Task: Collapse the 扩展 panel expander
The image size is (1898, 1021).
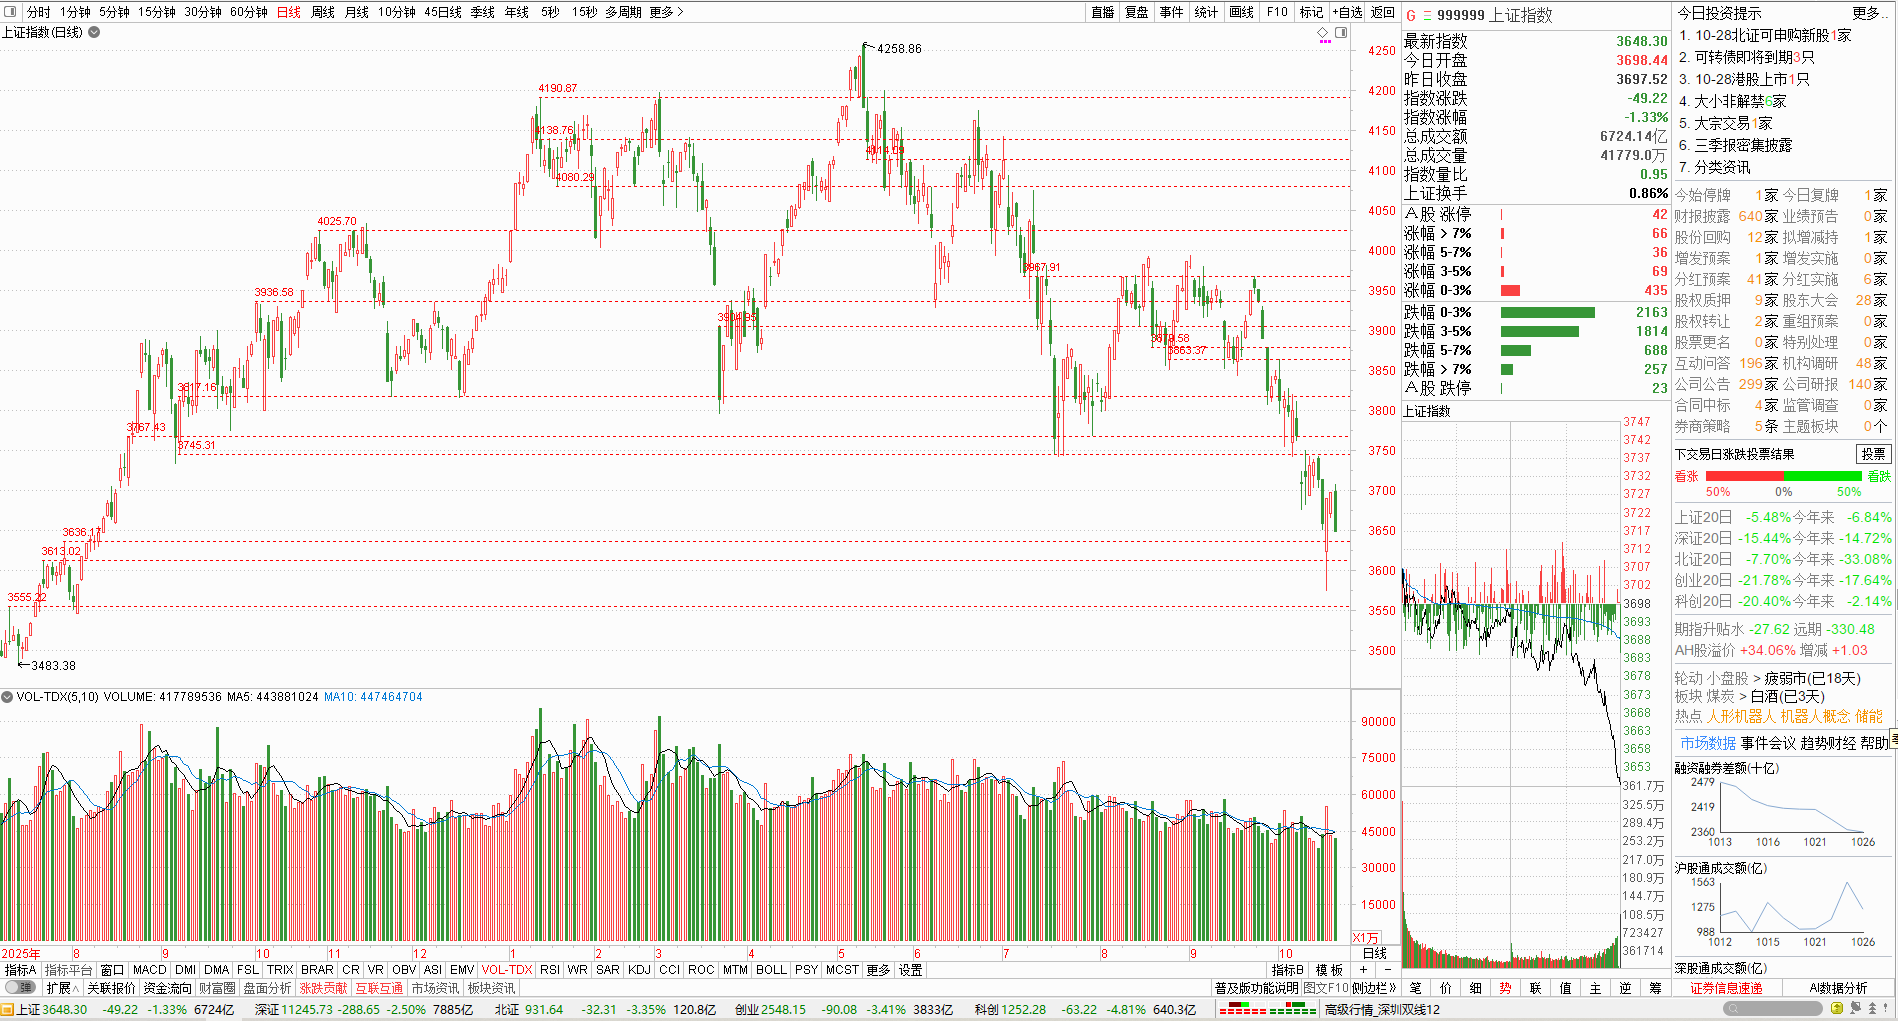Action: [62, 988]
